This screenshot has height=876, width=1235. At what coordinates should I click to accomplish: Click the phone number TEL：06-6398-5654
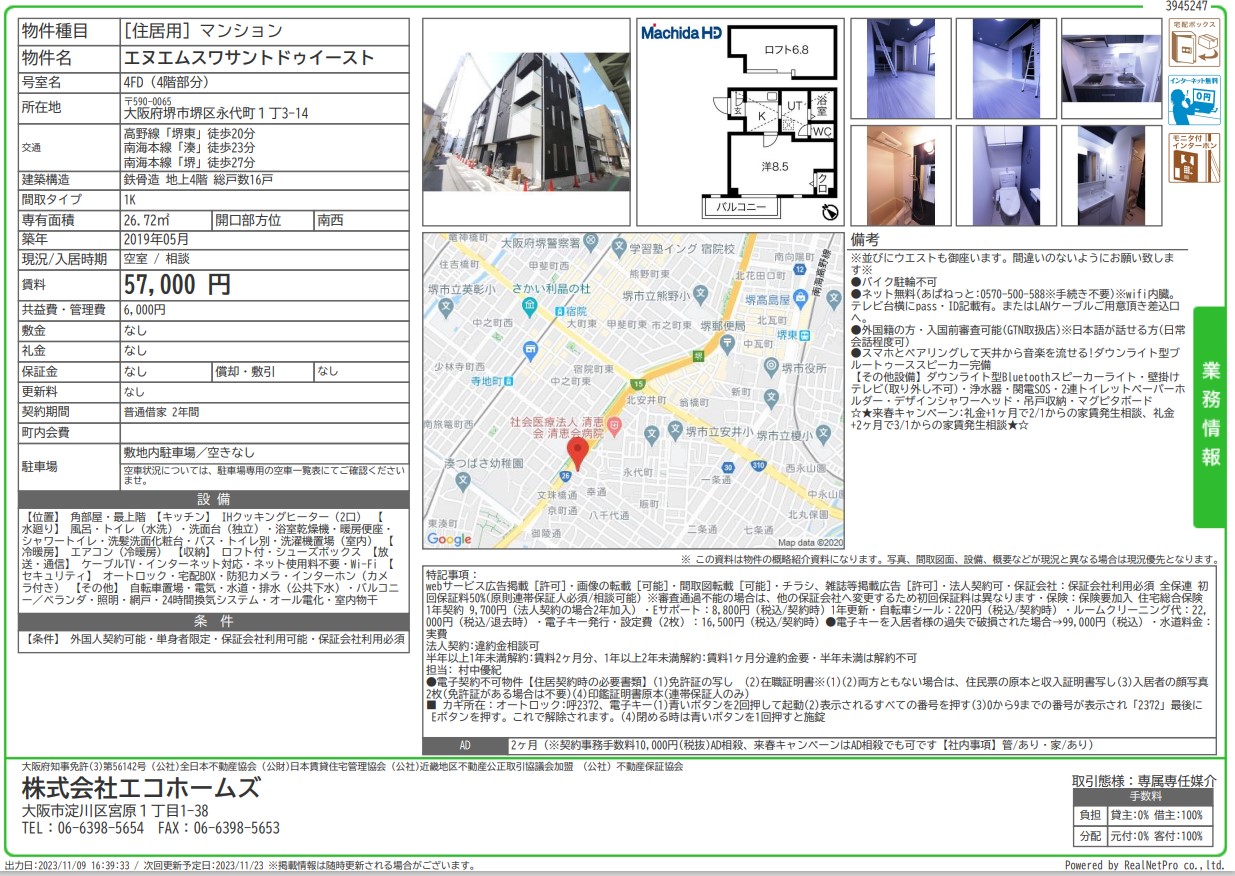(x=84, y=828)
